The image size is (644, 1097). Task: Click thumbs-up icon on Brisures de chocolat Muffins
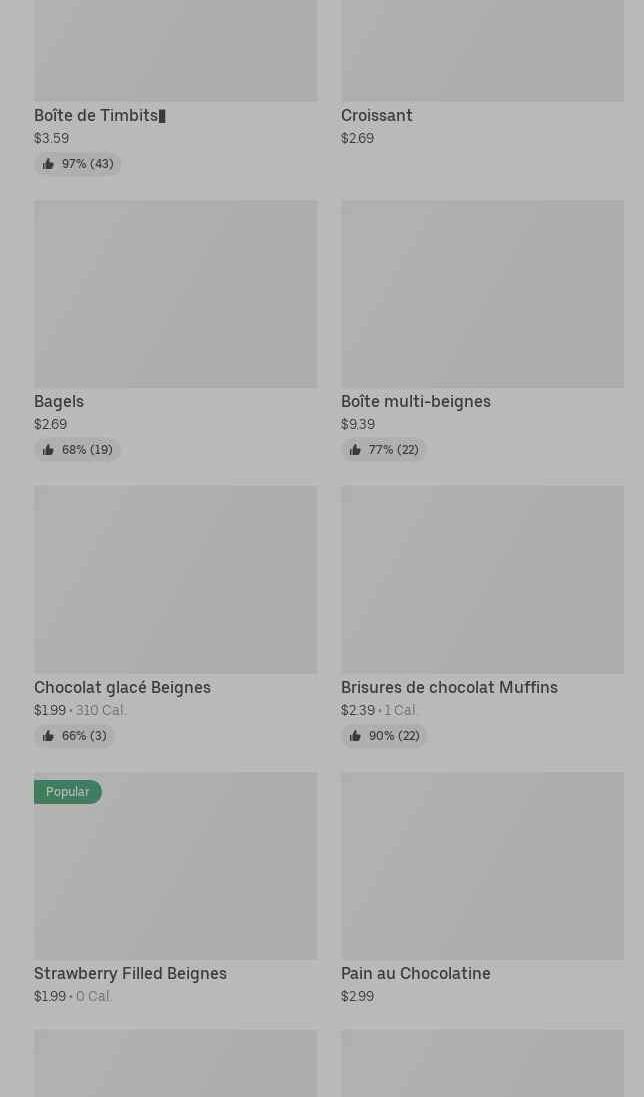tap(355, 736)
